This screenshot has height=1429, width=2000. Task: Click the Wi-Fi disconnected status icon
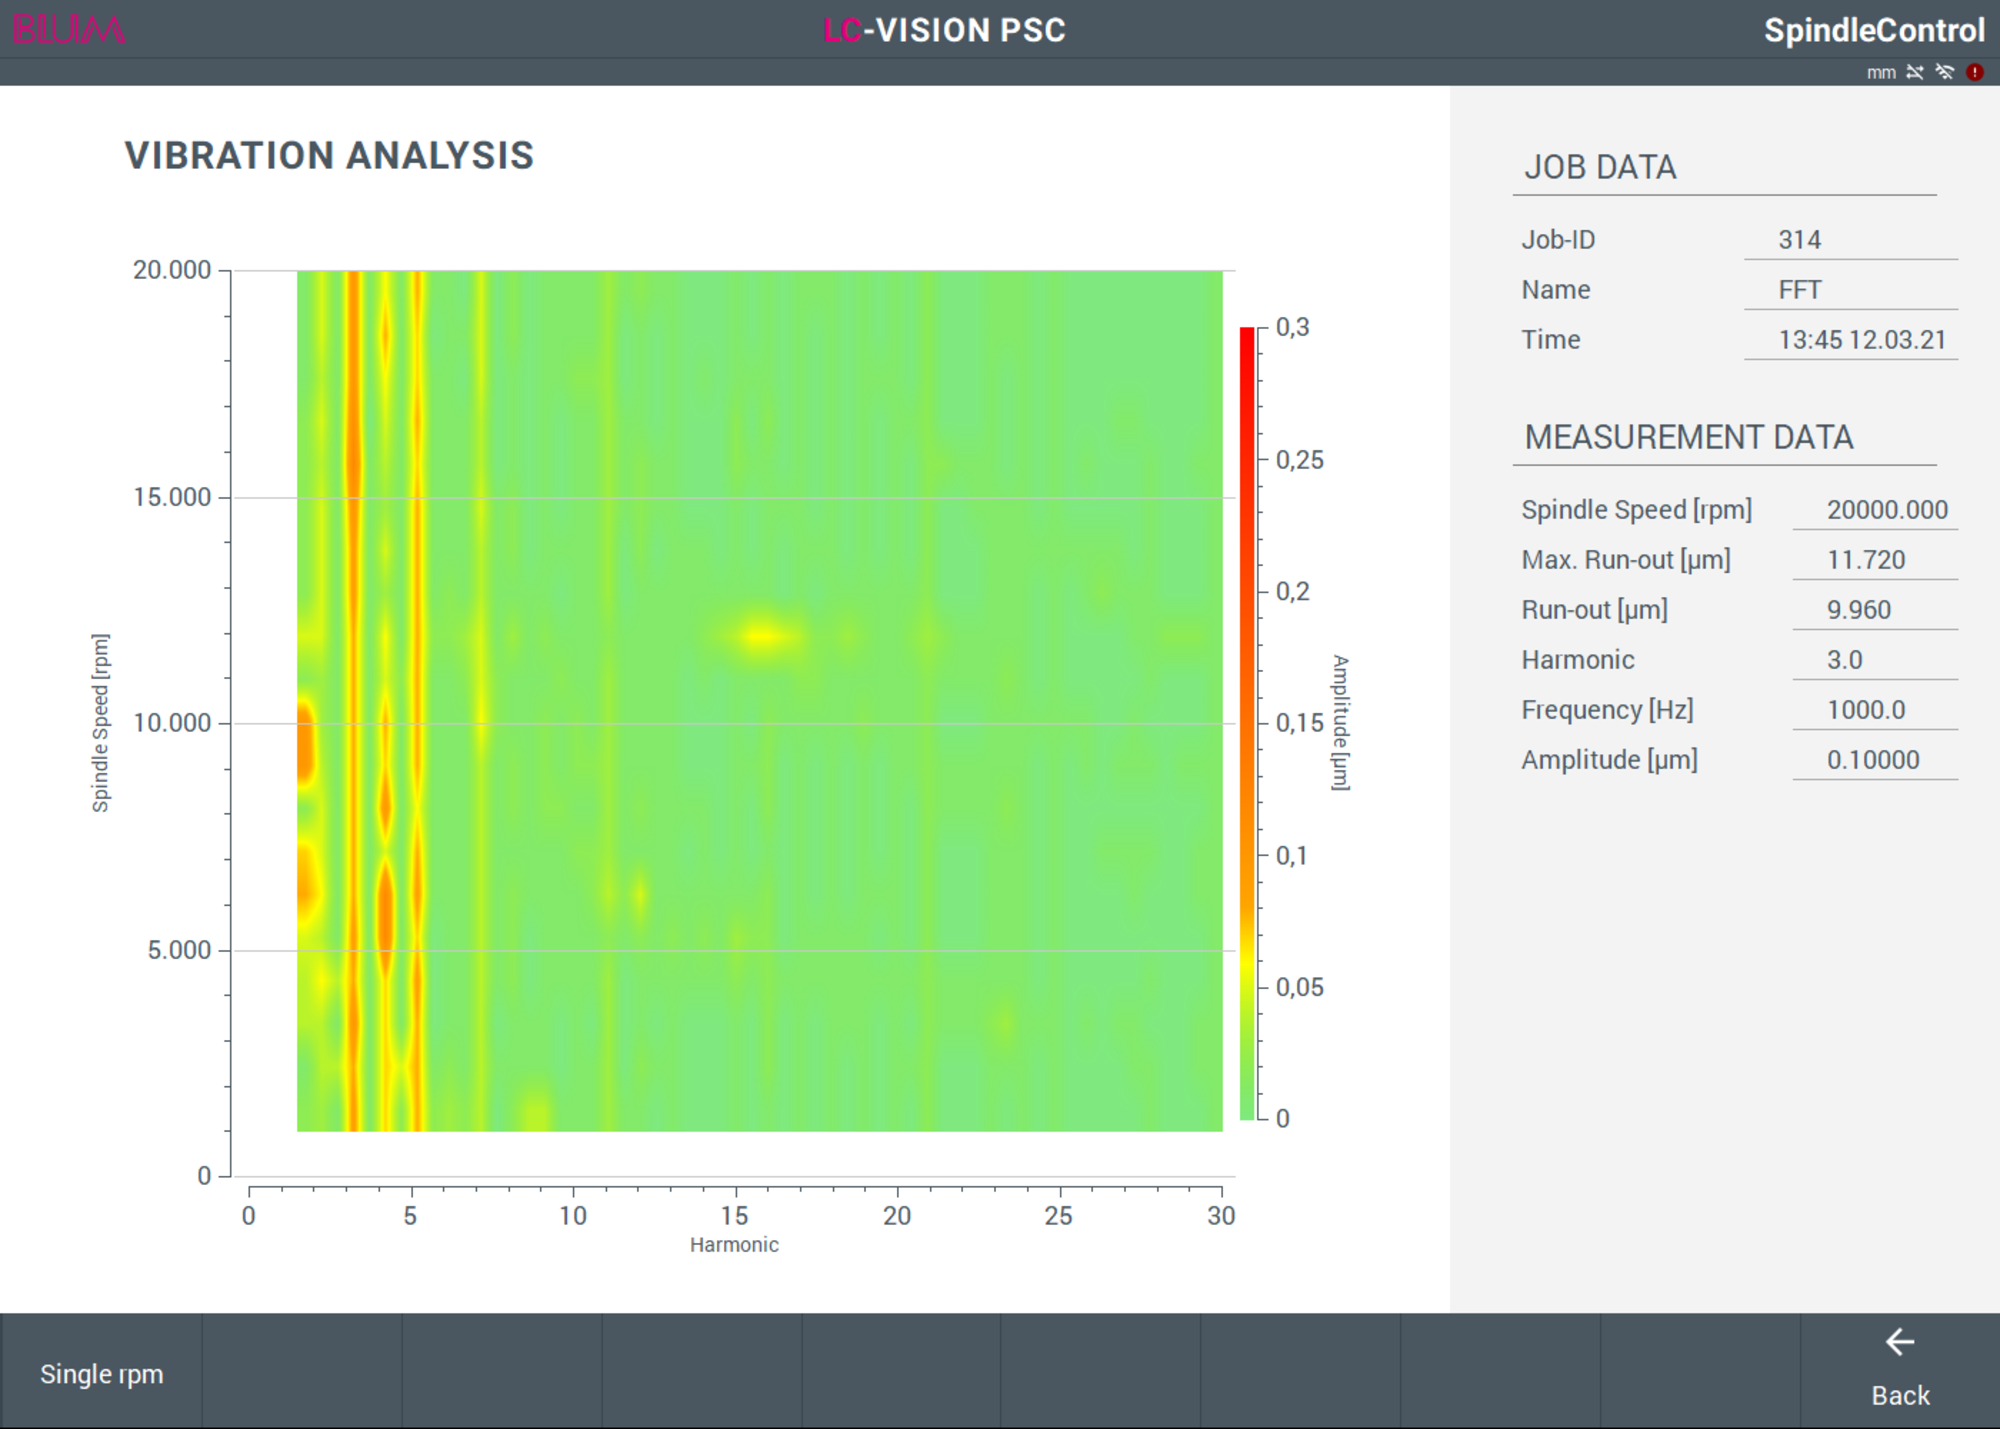[x=1945, y=72]
